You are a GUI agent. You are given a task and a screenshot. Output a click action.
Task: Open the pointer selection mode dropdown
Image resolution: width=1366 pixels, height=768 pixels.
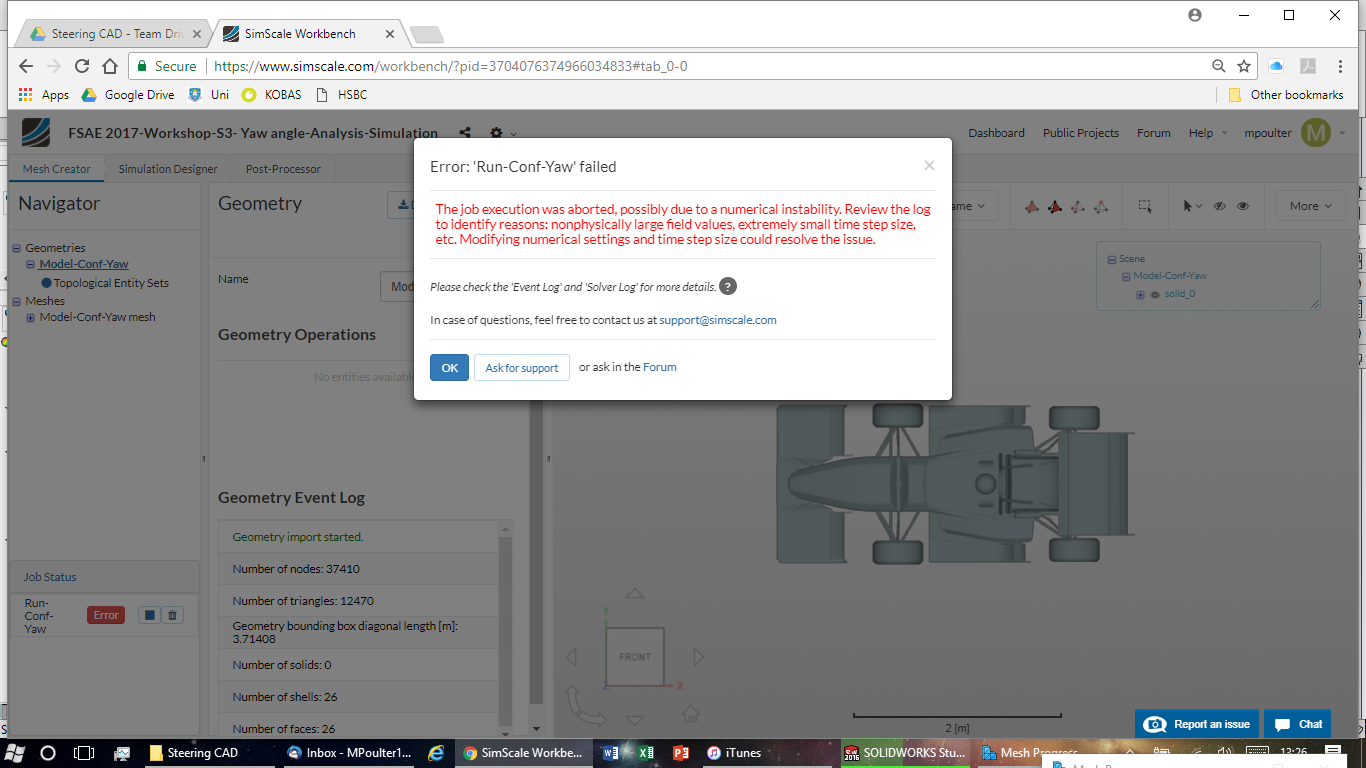[1193, 206]
